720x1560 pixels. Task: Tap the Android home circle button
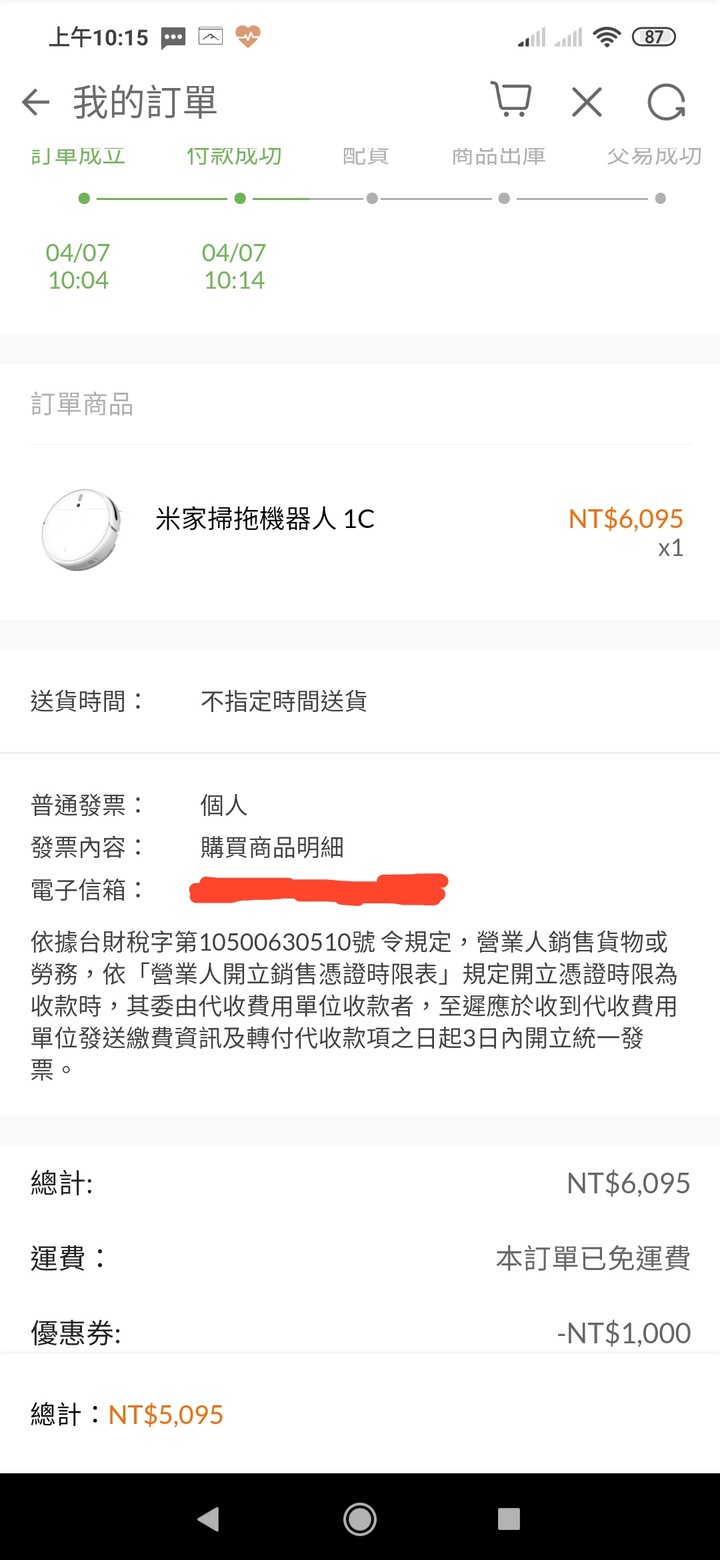(x=360, y=1519)
